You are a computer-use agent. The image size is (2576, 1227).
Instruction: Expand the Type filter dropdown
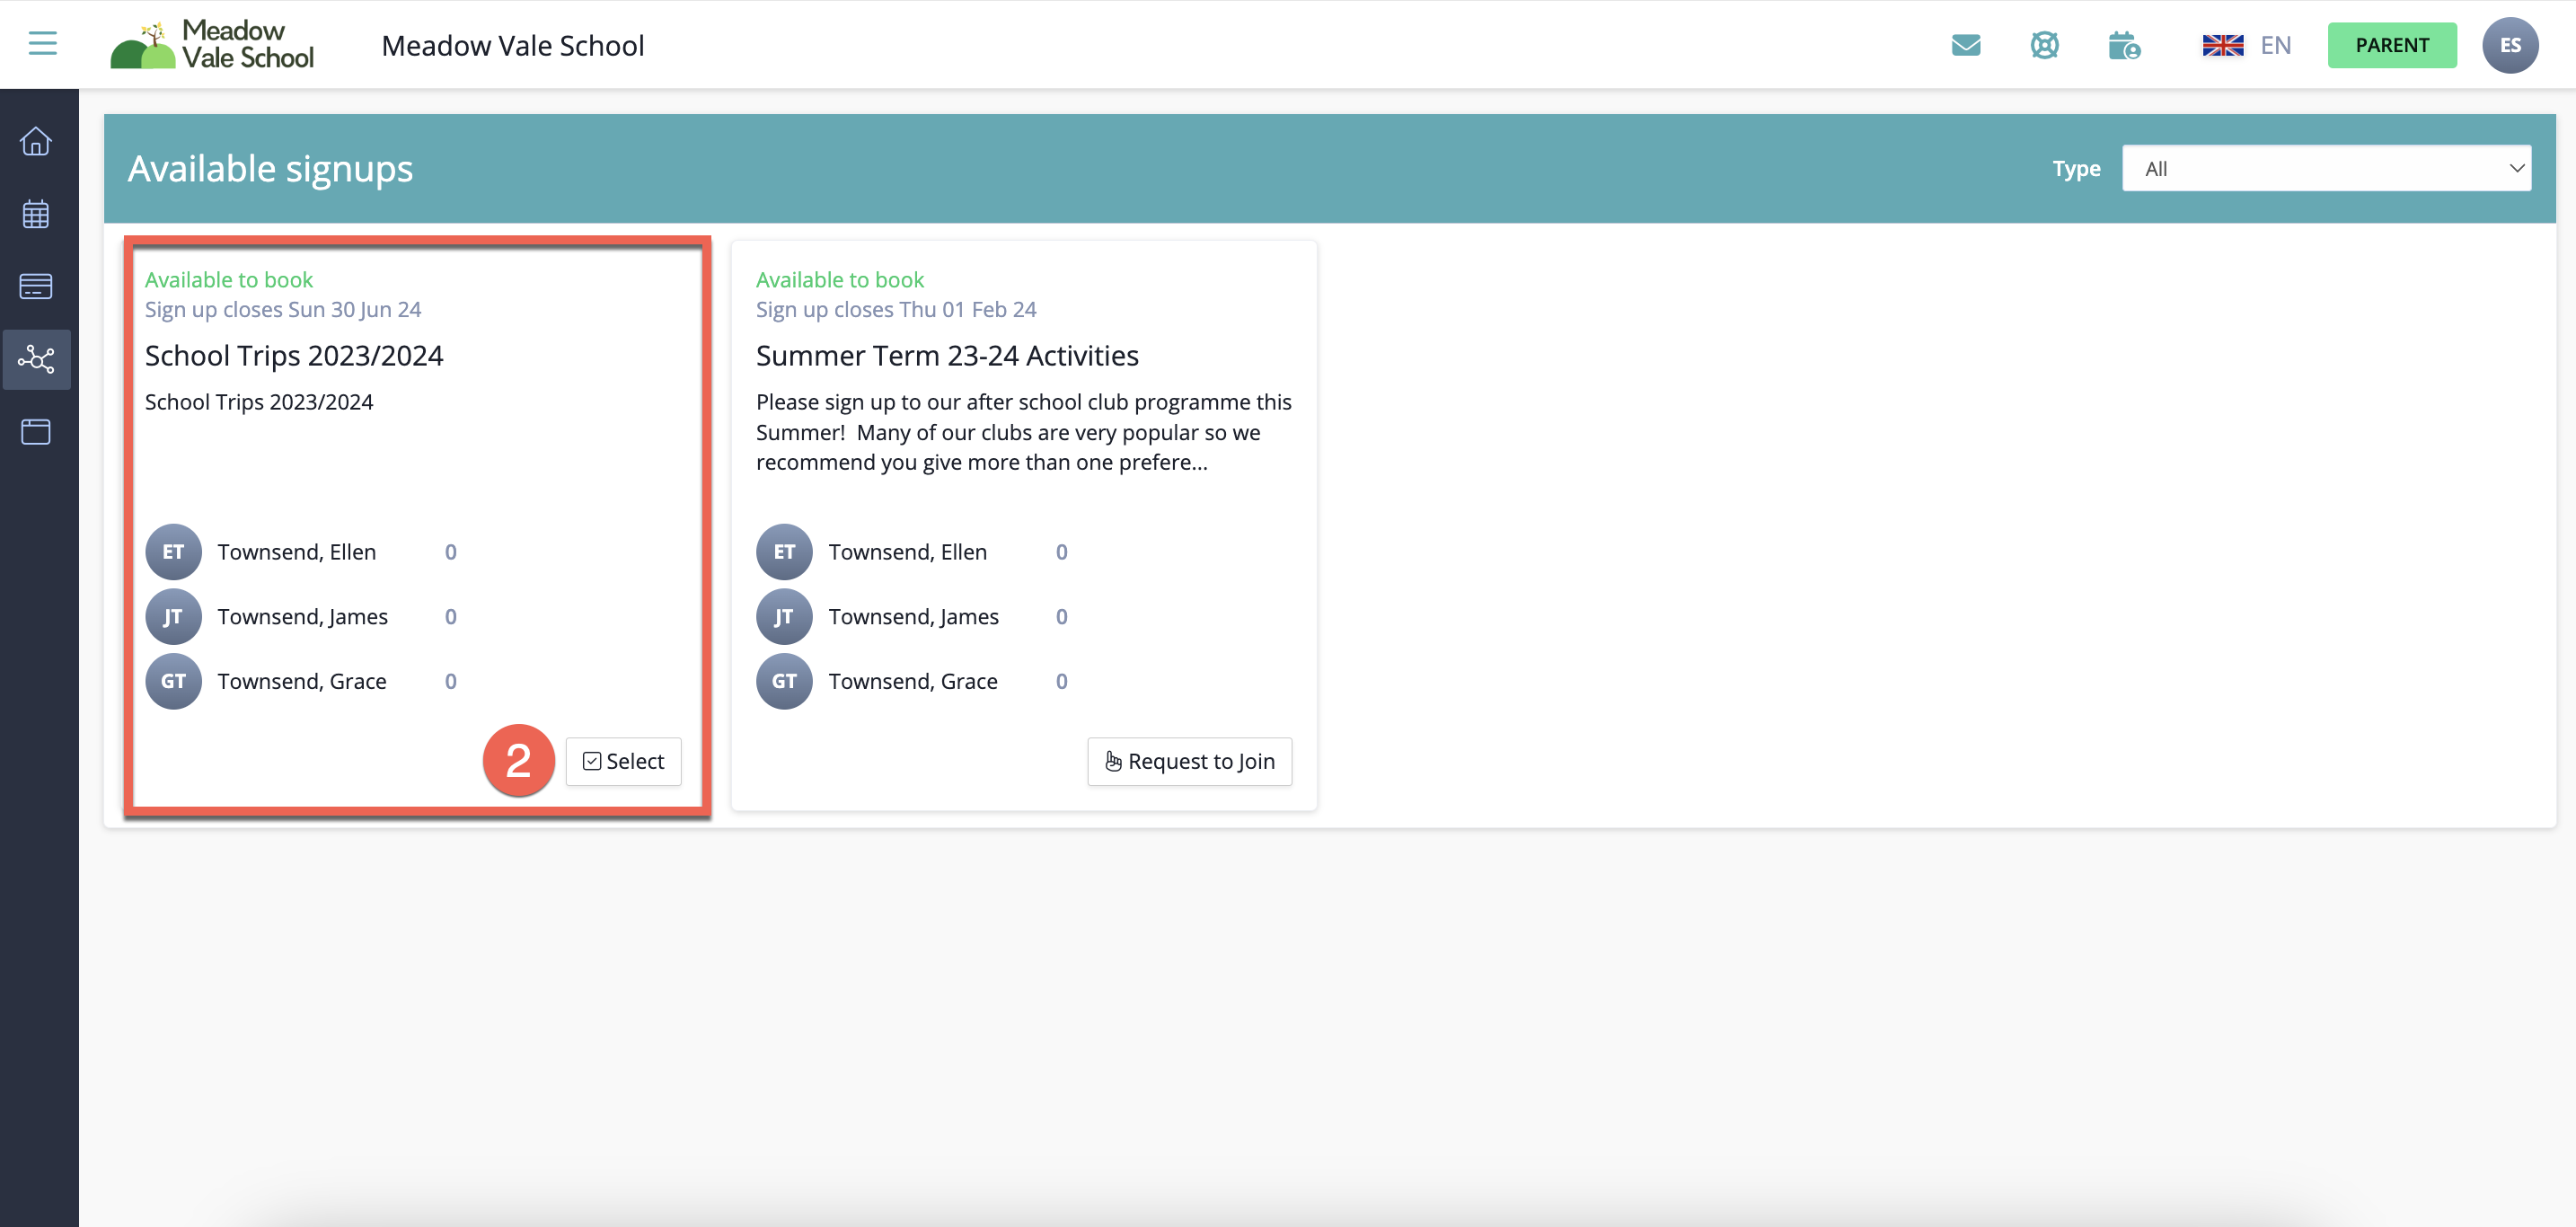pyautogui.click(x=2326, y=169)
